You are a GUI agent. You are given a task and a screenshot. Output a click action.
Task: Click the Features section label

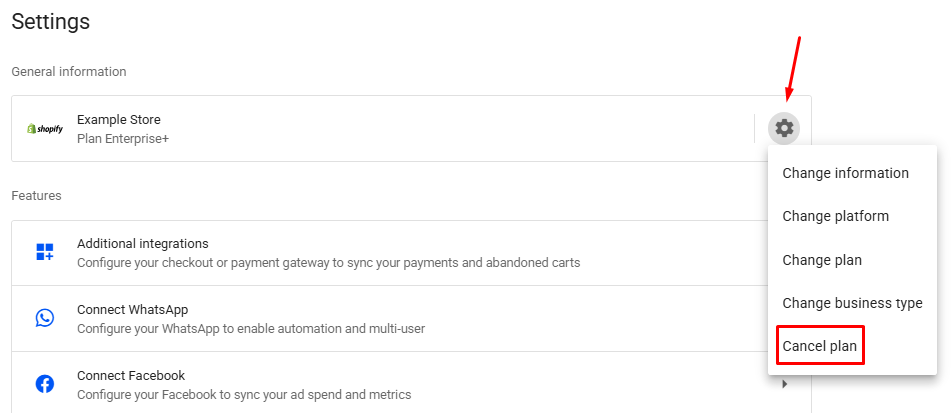pyautogui.click(x=36, y=196)
